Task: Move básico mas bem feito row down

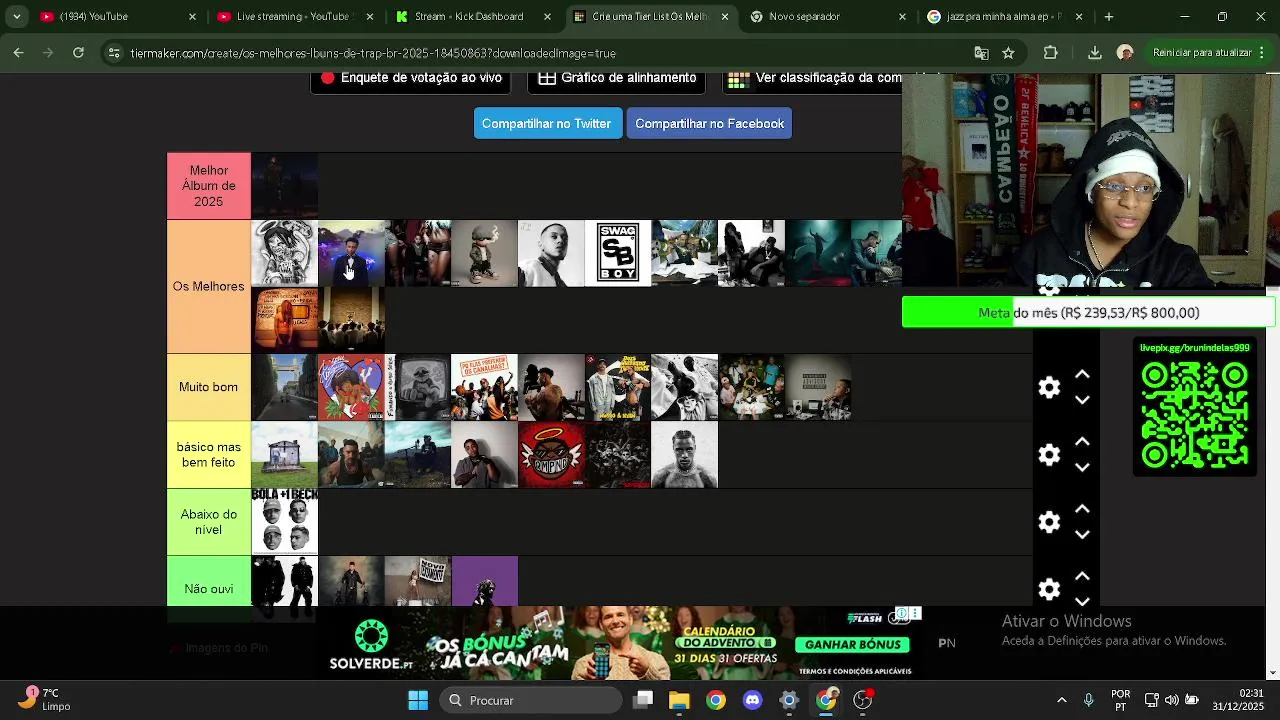Action: (x=1082, y=467)
